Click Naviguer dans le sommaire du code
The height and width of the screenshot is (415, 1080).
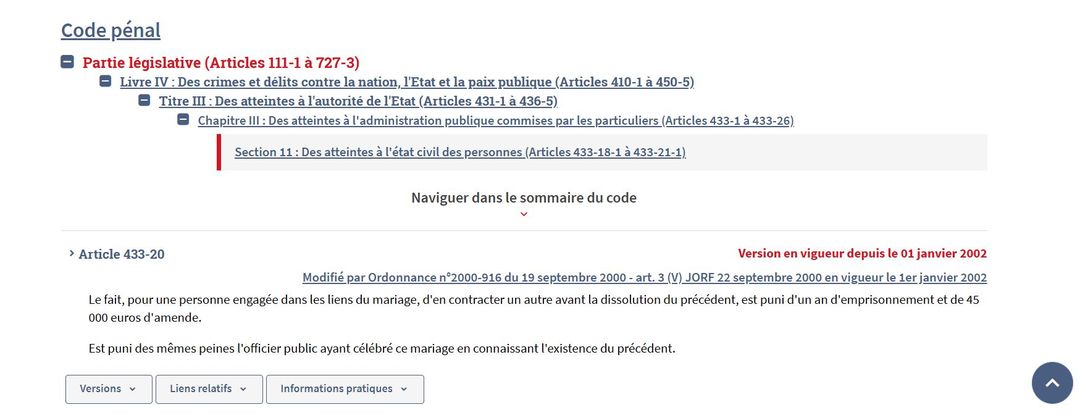(523, 197)
